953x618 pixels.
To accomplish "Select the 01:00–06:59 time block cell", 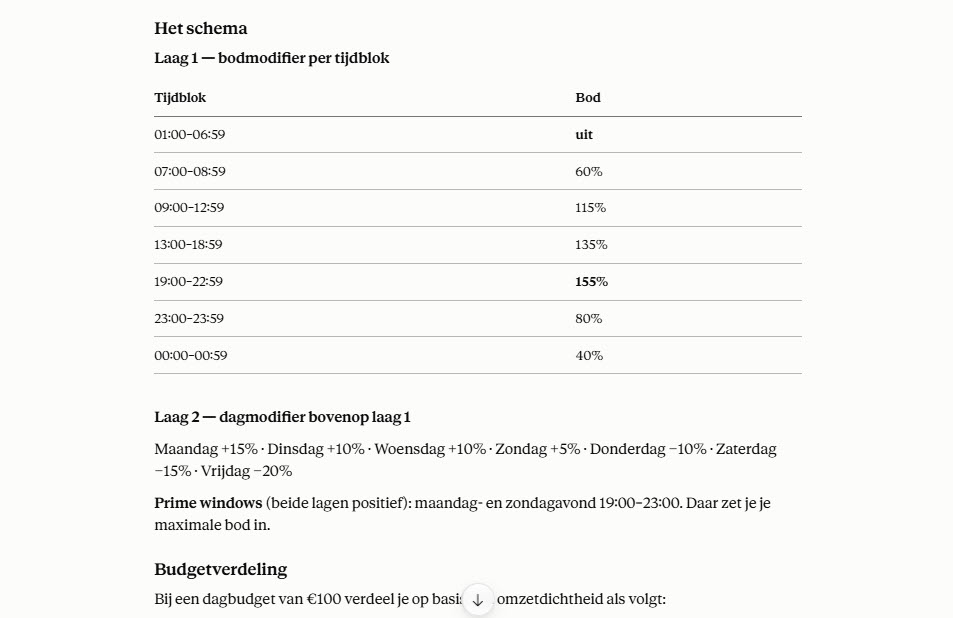I will (x=190, y=134).
